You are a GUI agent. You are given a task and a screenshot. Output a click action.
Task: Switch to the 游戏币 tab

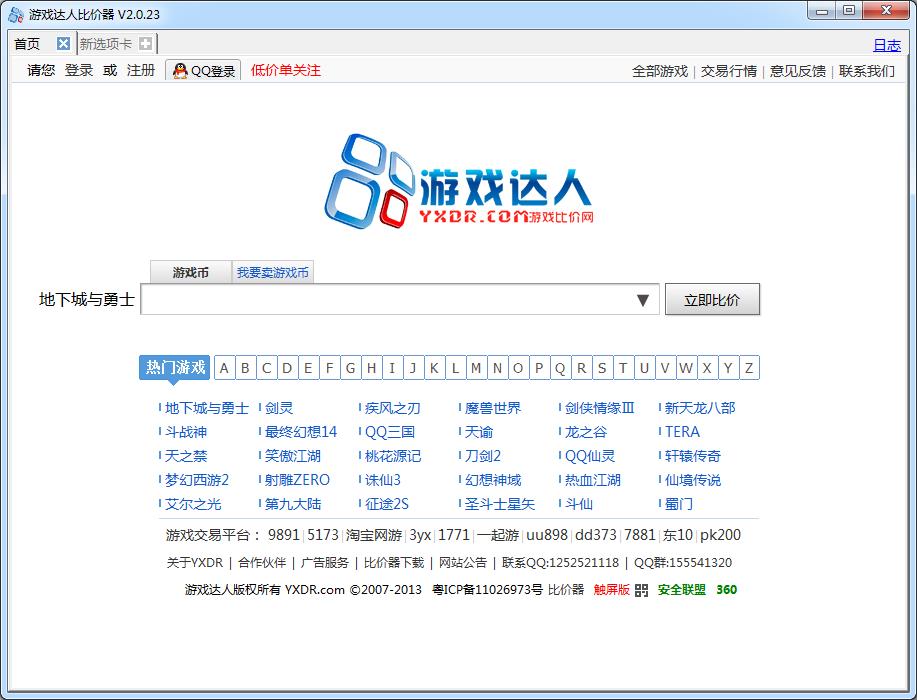click(191, 272)
